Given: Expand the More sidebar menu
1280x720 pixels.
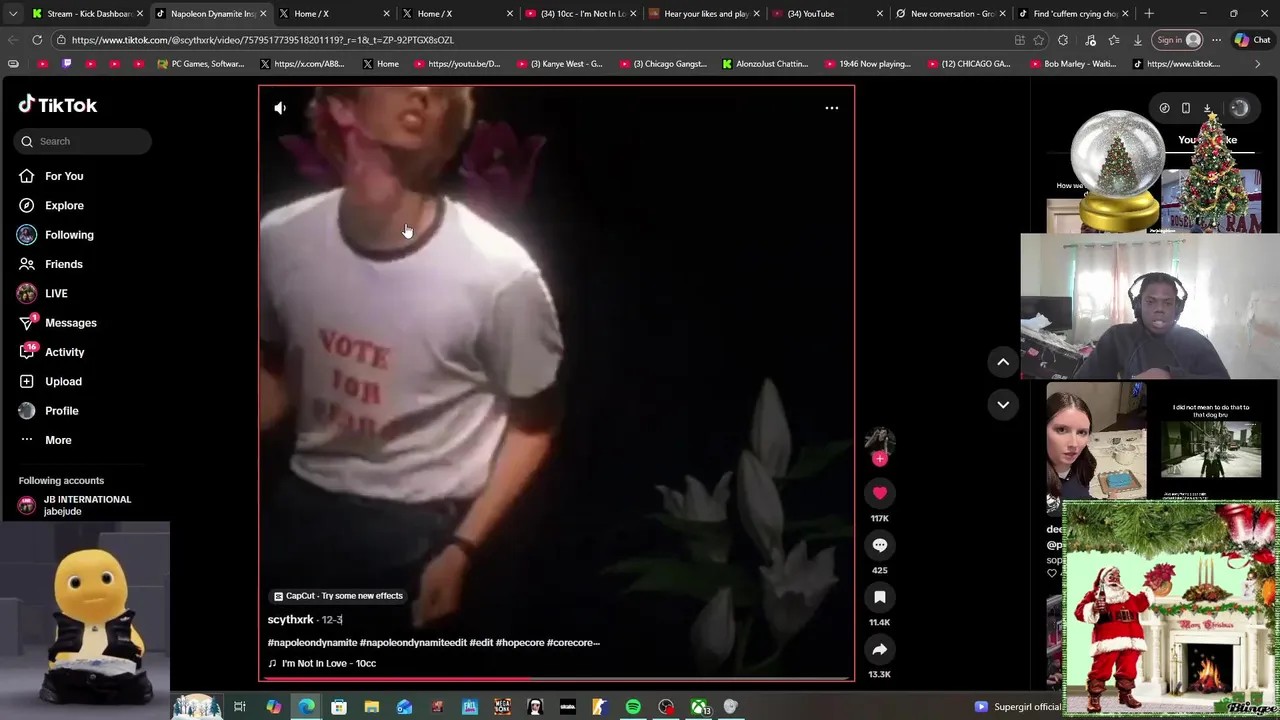Looking at the screenshot, I should click(45, 440).
